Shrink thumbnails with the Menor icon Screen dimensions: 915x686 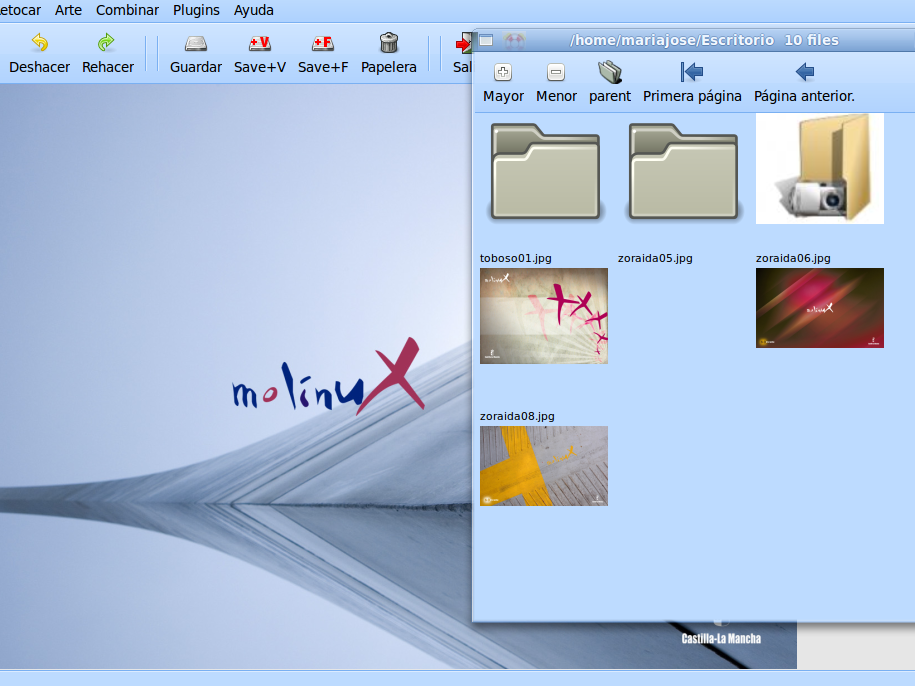[x=556, y=72]
